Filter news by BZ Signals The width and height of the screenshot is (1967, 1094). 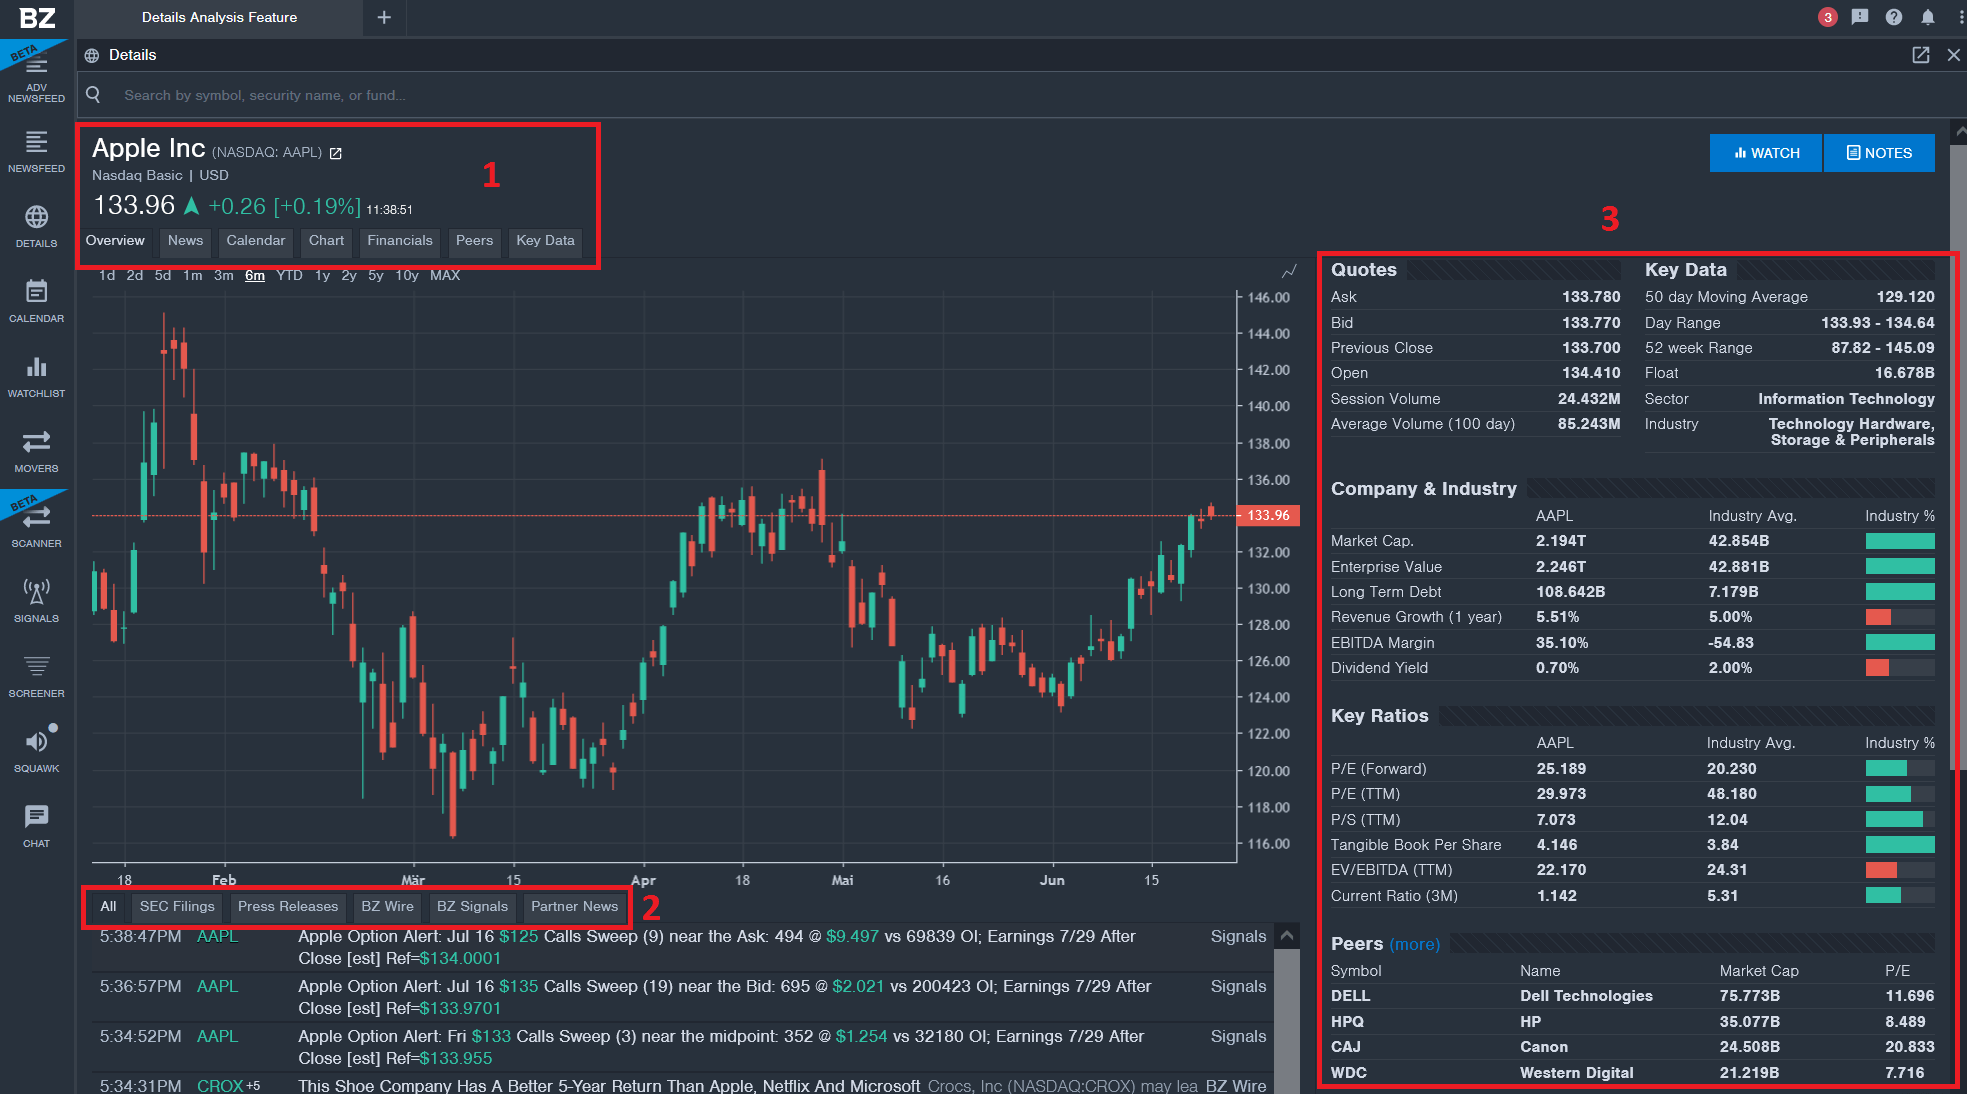click(472, 907)
